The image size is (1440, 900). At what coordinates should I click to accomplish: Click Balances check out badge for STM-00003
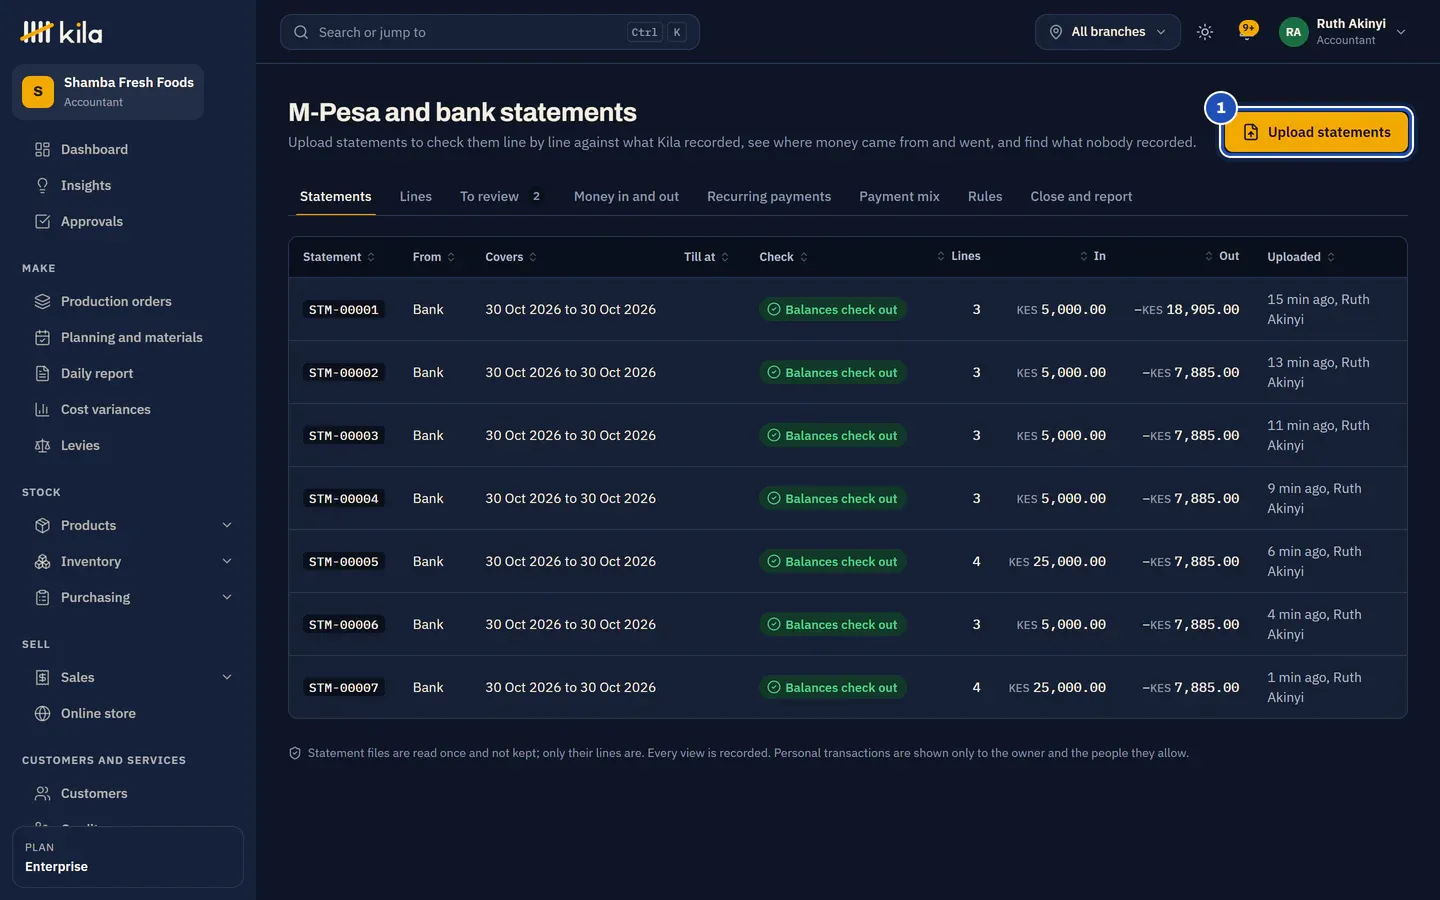coord(832,435)
